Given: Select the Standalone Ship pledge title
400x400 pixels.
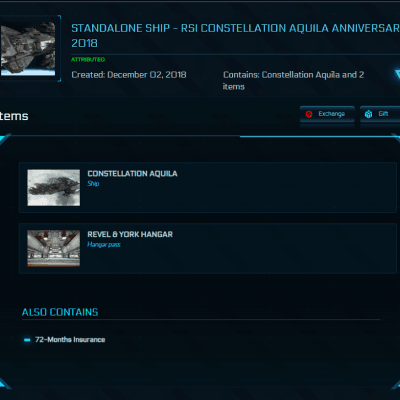Looking at the screenshot, I should click(x=235, y=36).
